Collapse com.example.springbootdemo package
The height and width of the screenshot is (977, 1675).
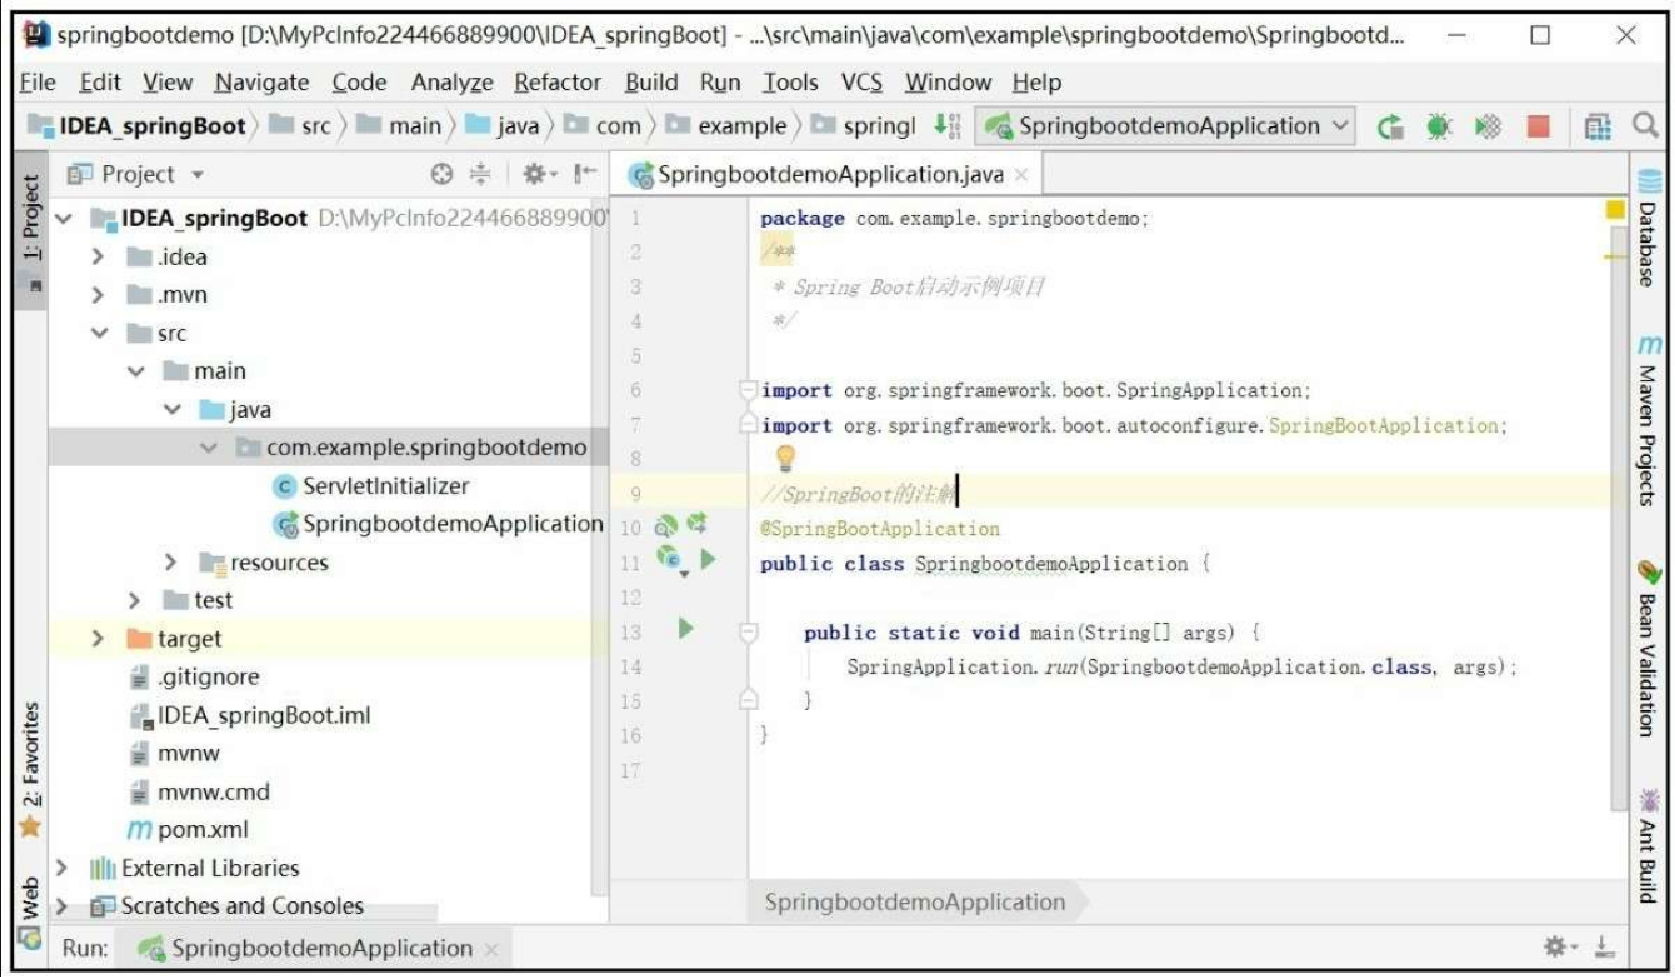tap(209, 447)
